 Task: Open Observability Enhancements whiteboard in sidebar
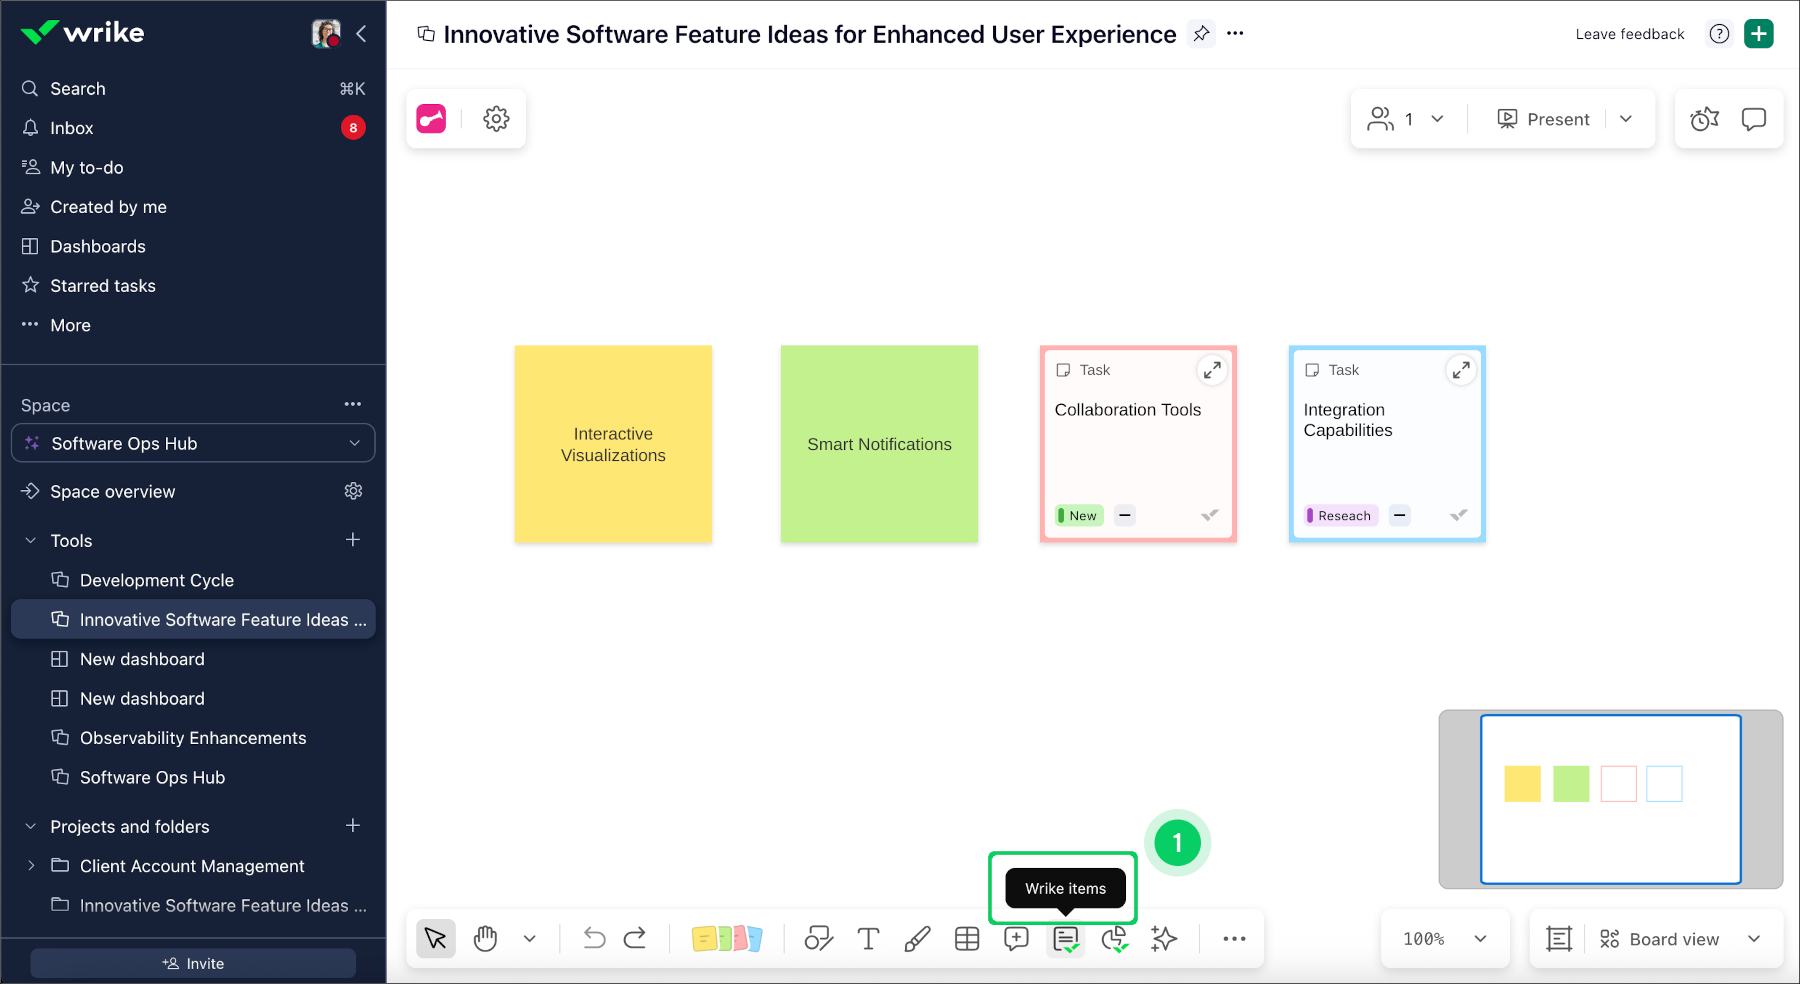tap(193, 738)
